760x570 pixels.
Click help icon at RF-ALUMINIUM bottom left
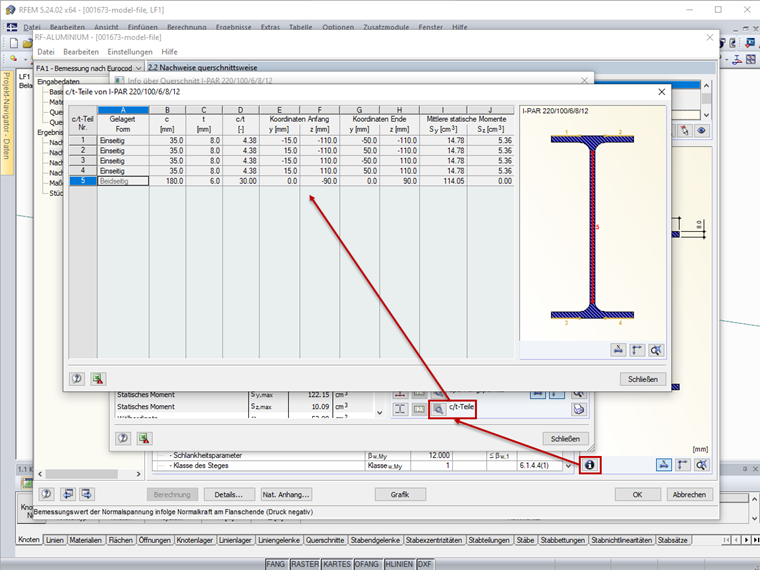pyautogui.click(x=47, y=494)
